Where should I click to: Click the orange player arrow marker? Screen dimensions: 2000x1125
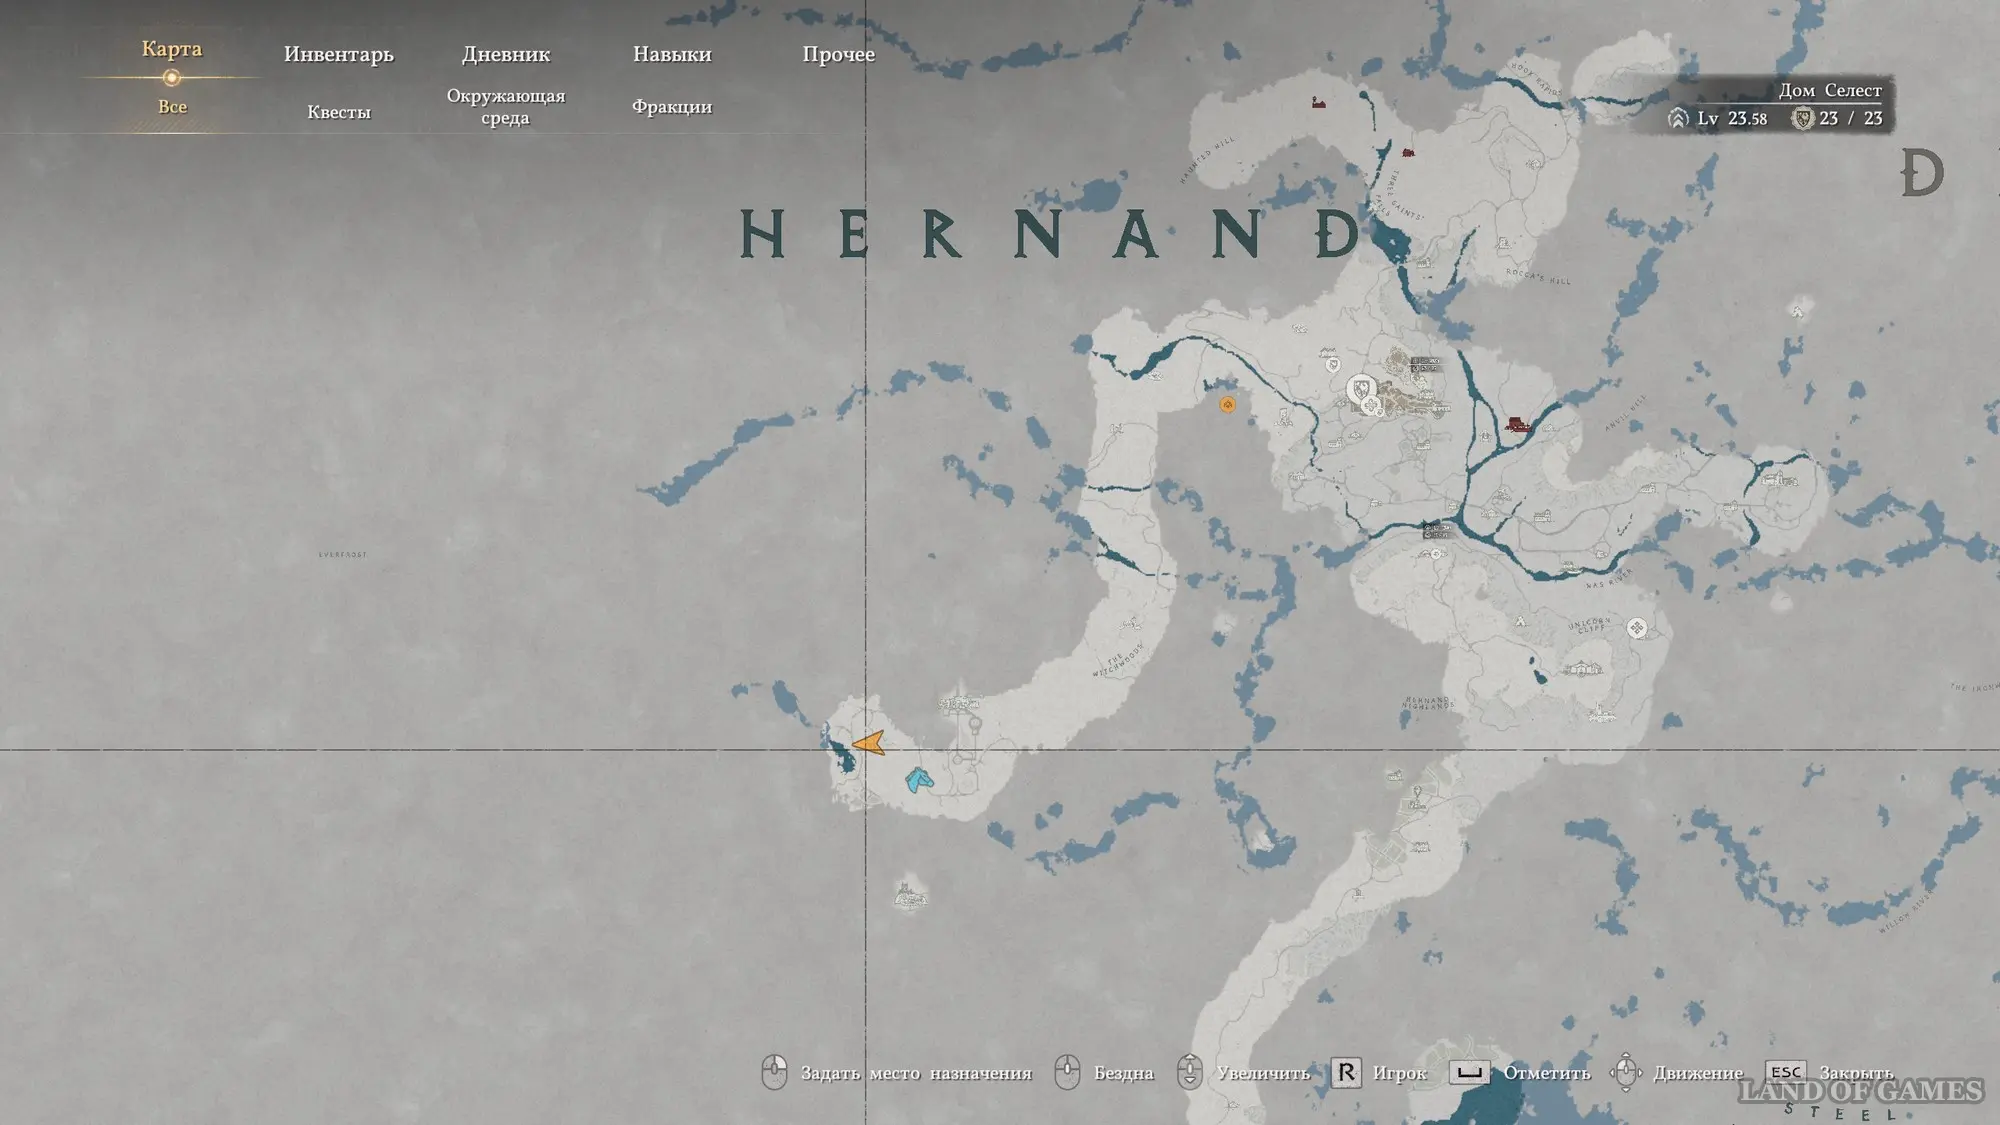[869, 743]
